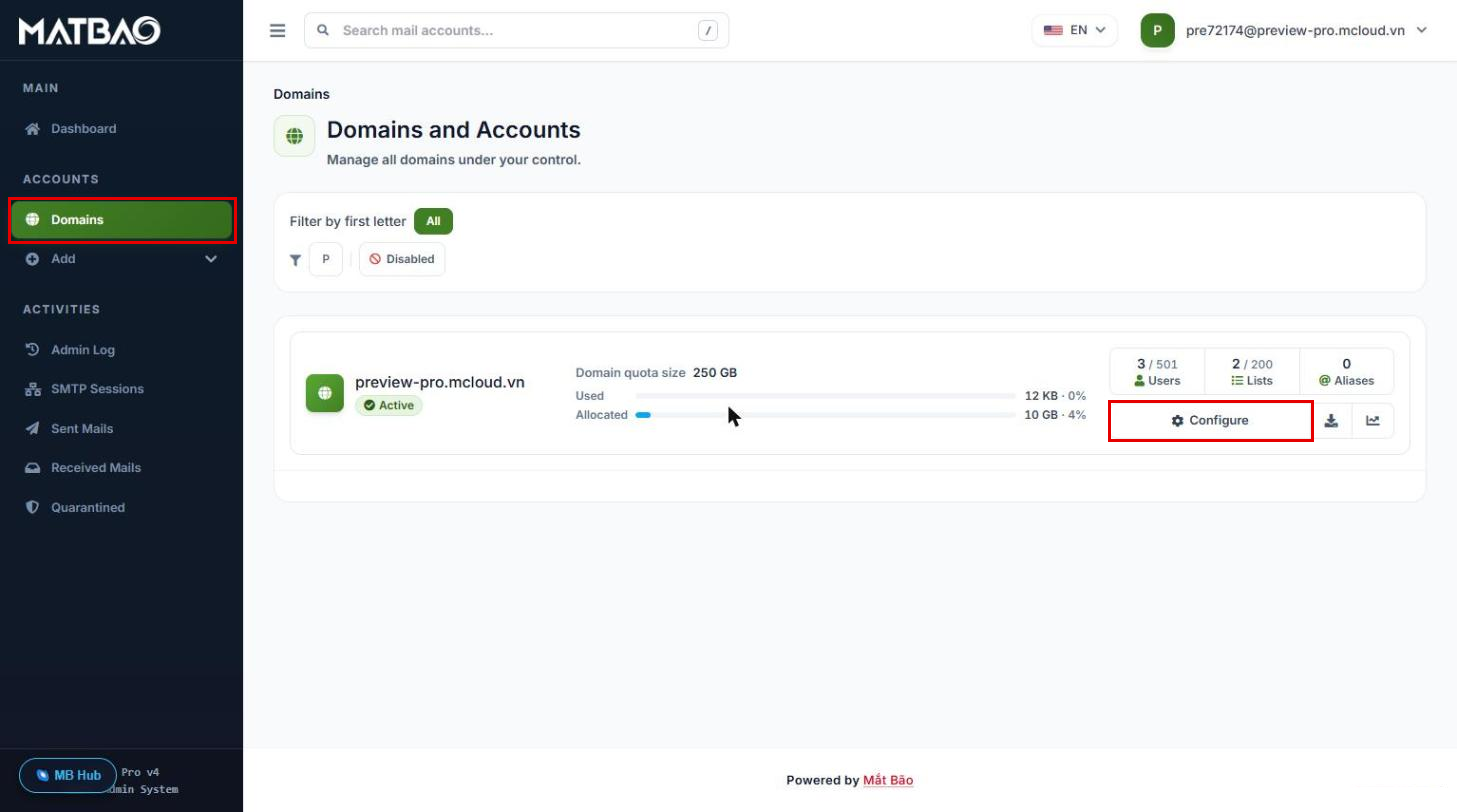1457x812 pixels.
Task: View the 2 / 200 Lists stat
Action: [x=1252, y=372]
